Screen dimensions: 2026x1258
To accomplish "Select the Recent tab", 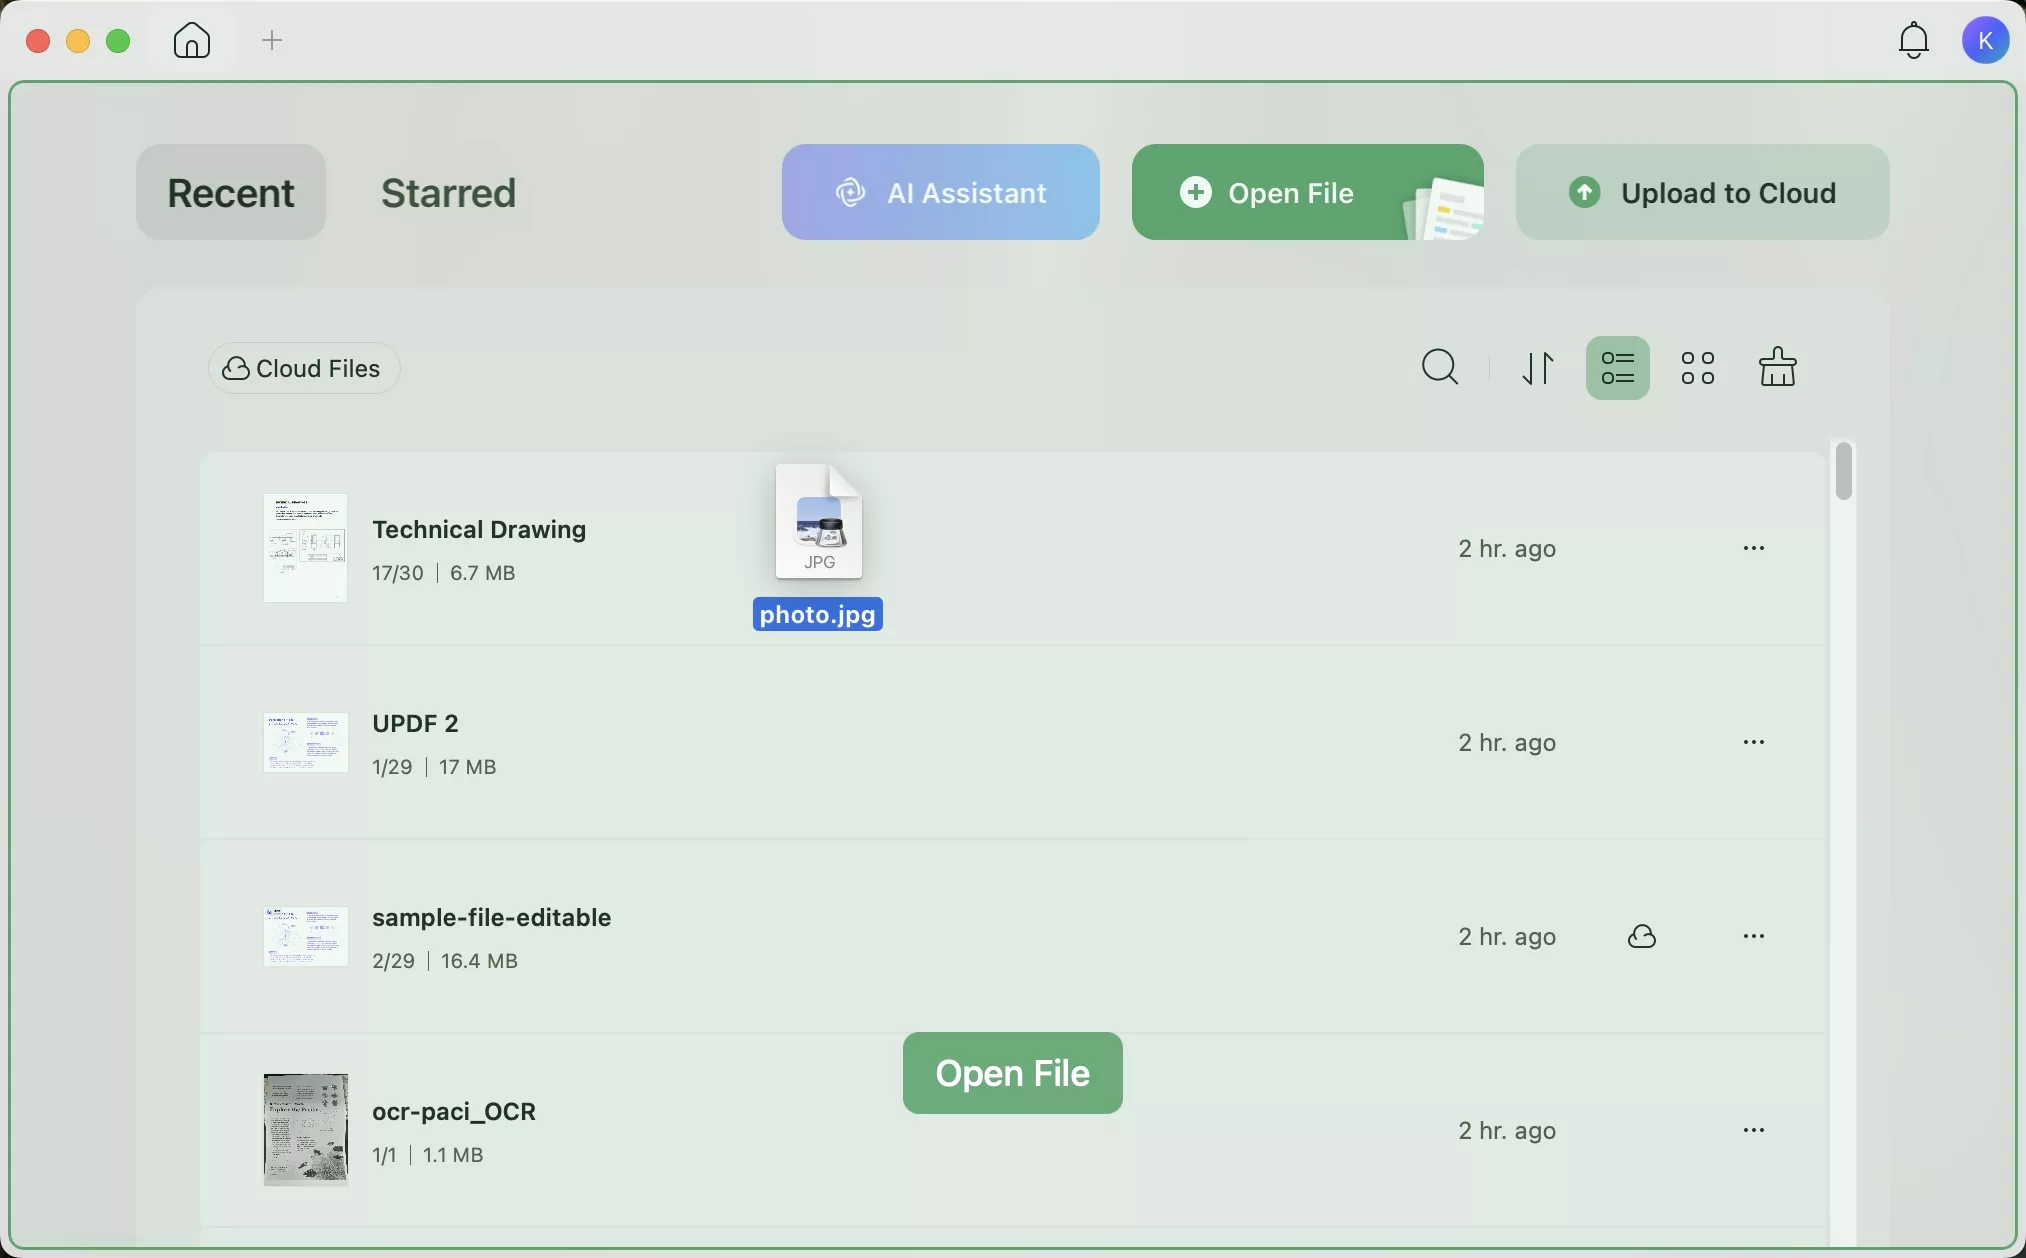I will [231, 193].
